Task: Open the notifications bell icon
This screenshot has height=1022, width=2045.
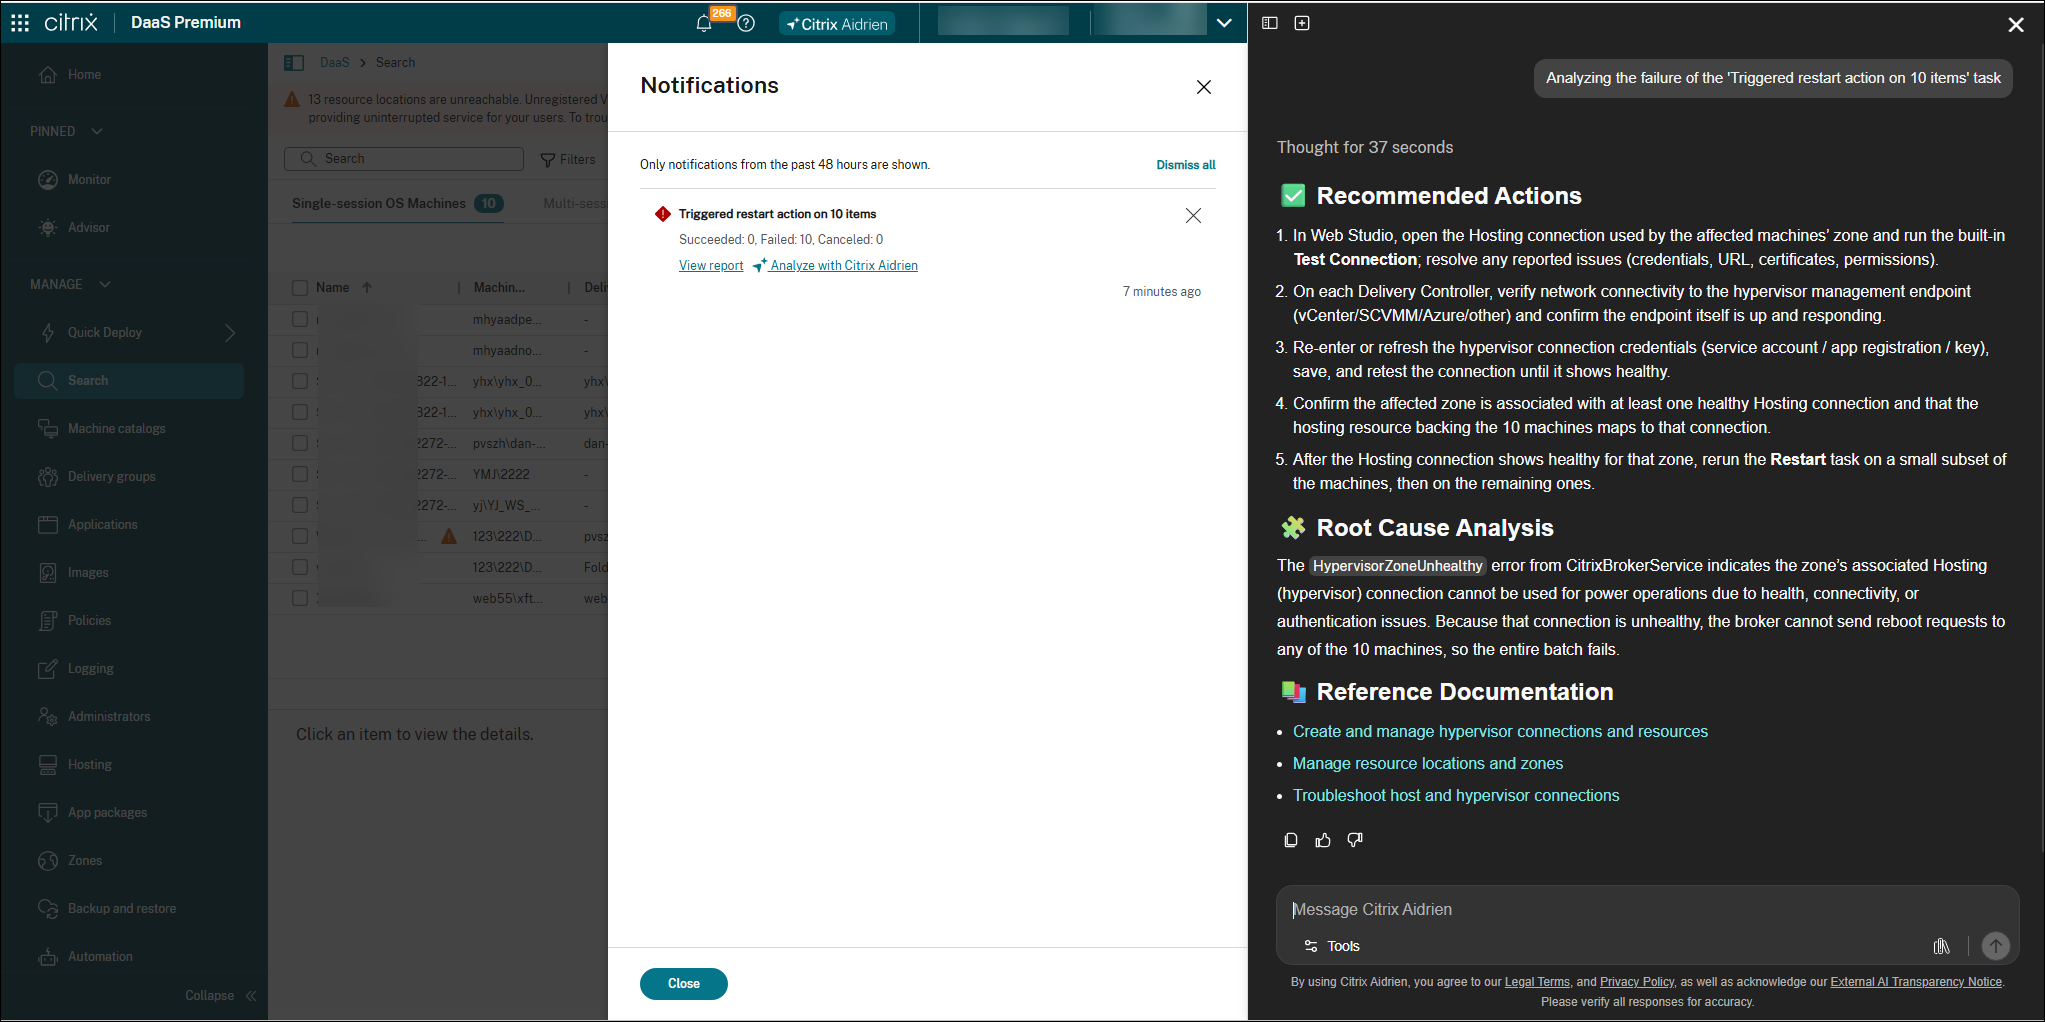Action: coord(704,23)
